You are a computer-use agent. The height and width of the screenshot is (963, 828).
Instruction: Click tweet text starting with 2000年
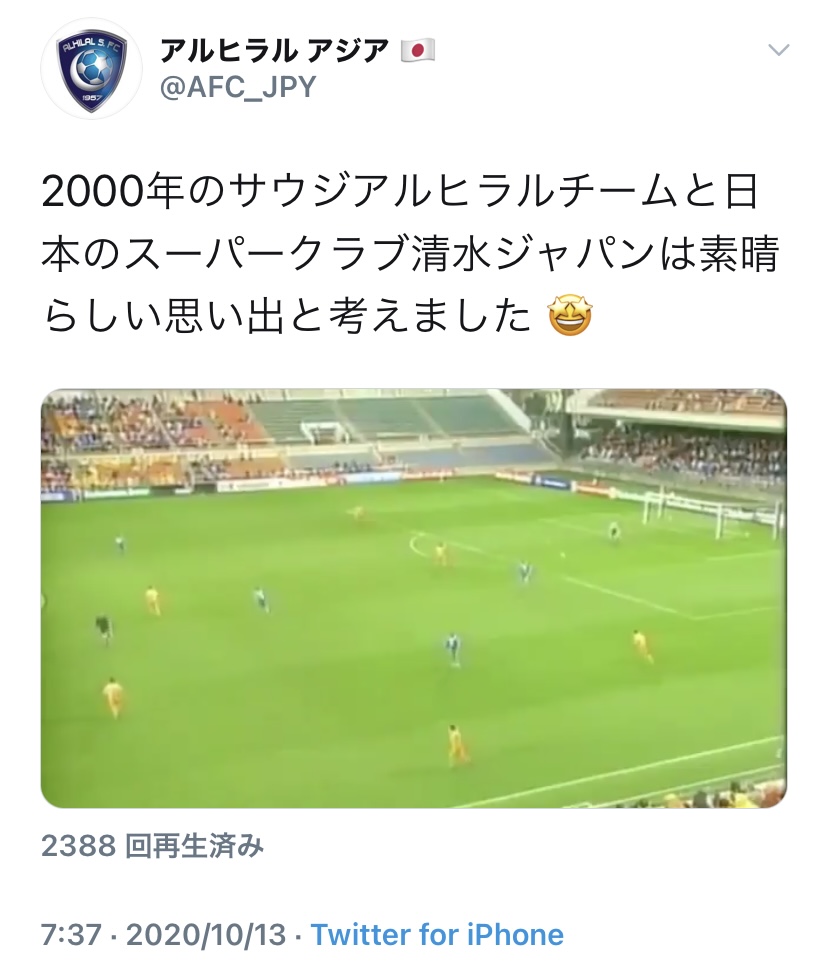[399, 191]
